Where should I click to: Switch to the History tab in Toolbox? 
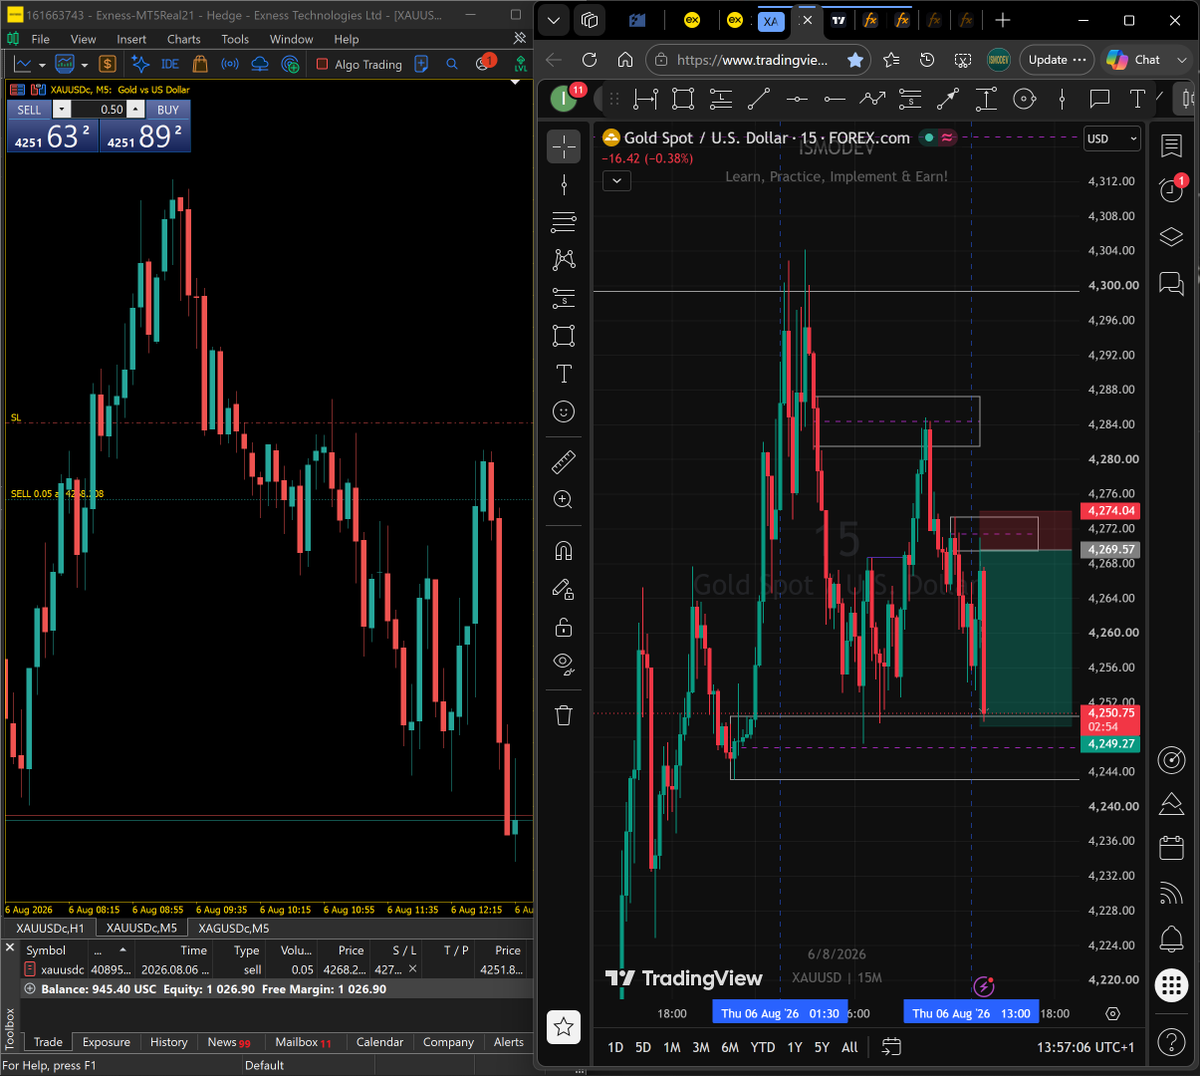click(x=169, y=1042)
